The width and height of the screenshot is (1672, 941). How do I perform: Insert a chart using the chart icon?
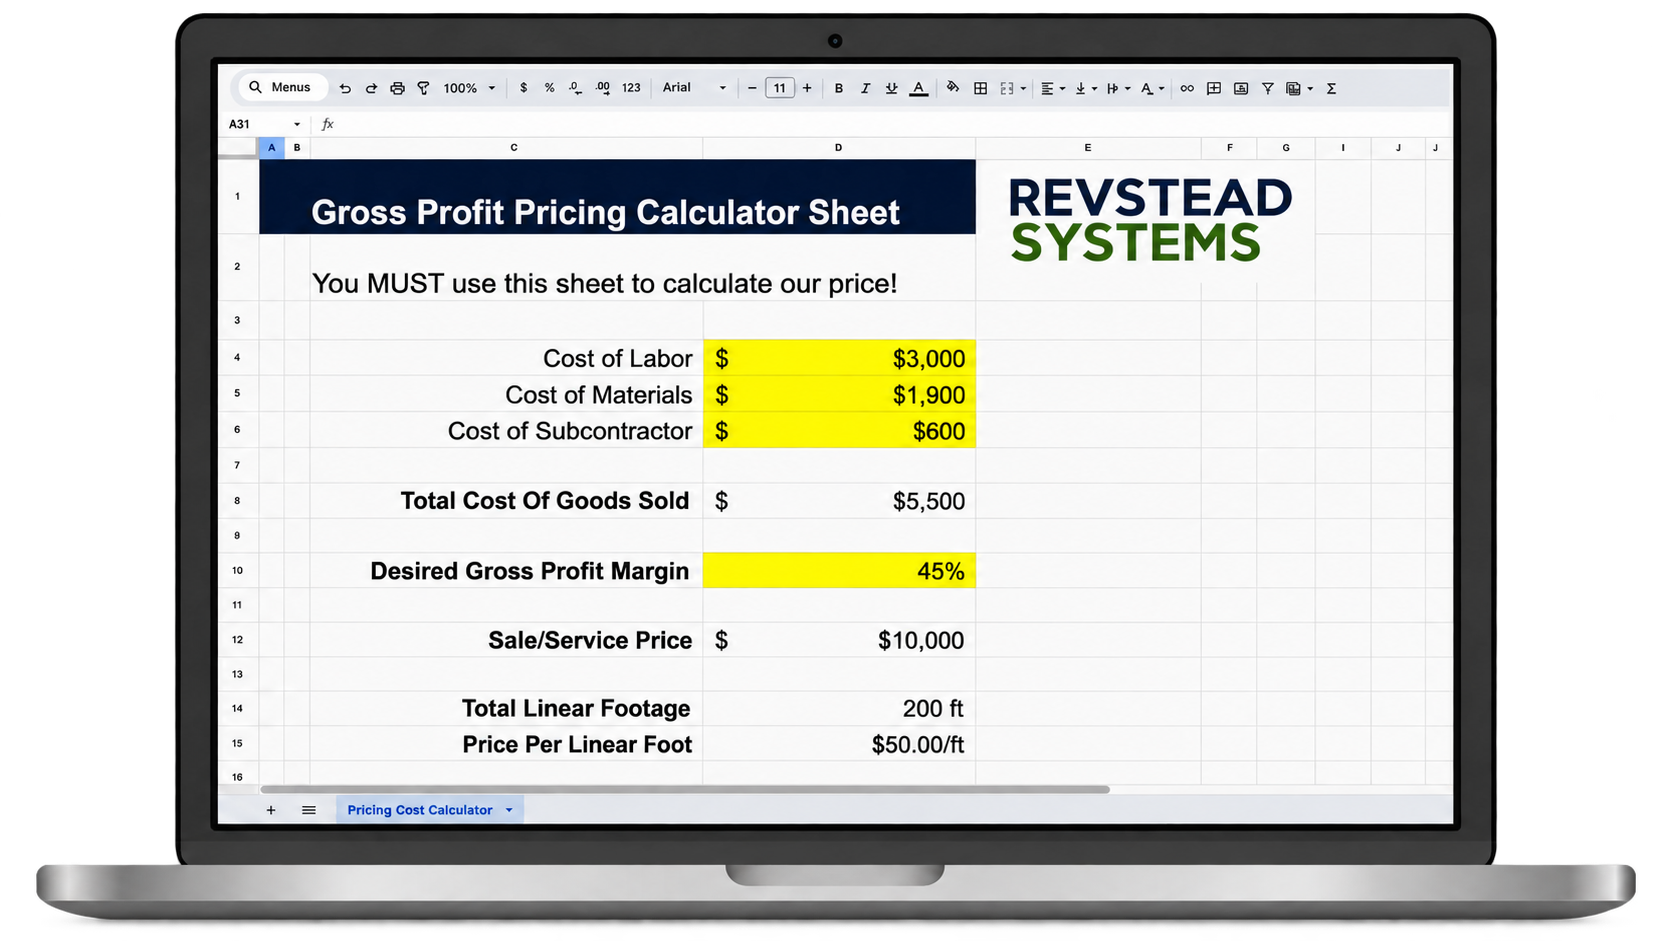point(1241,88)
